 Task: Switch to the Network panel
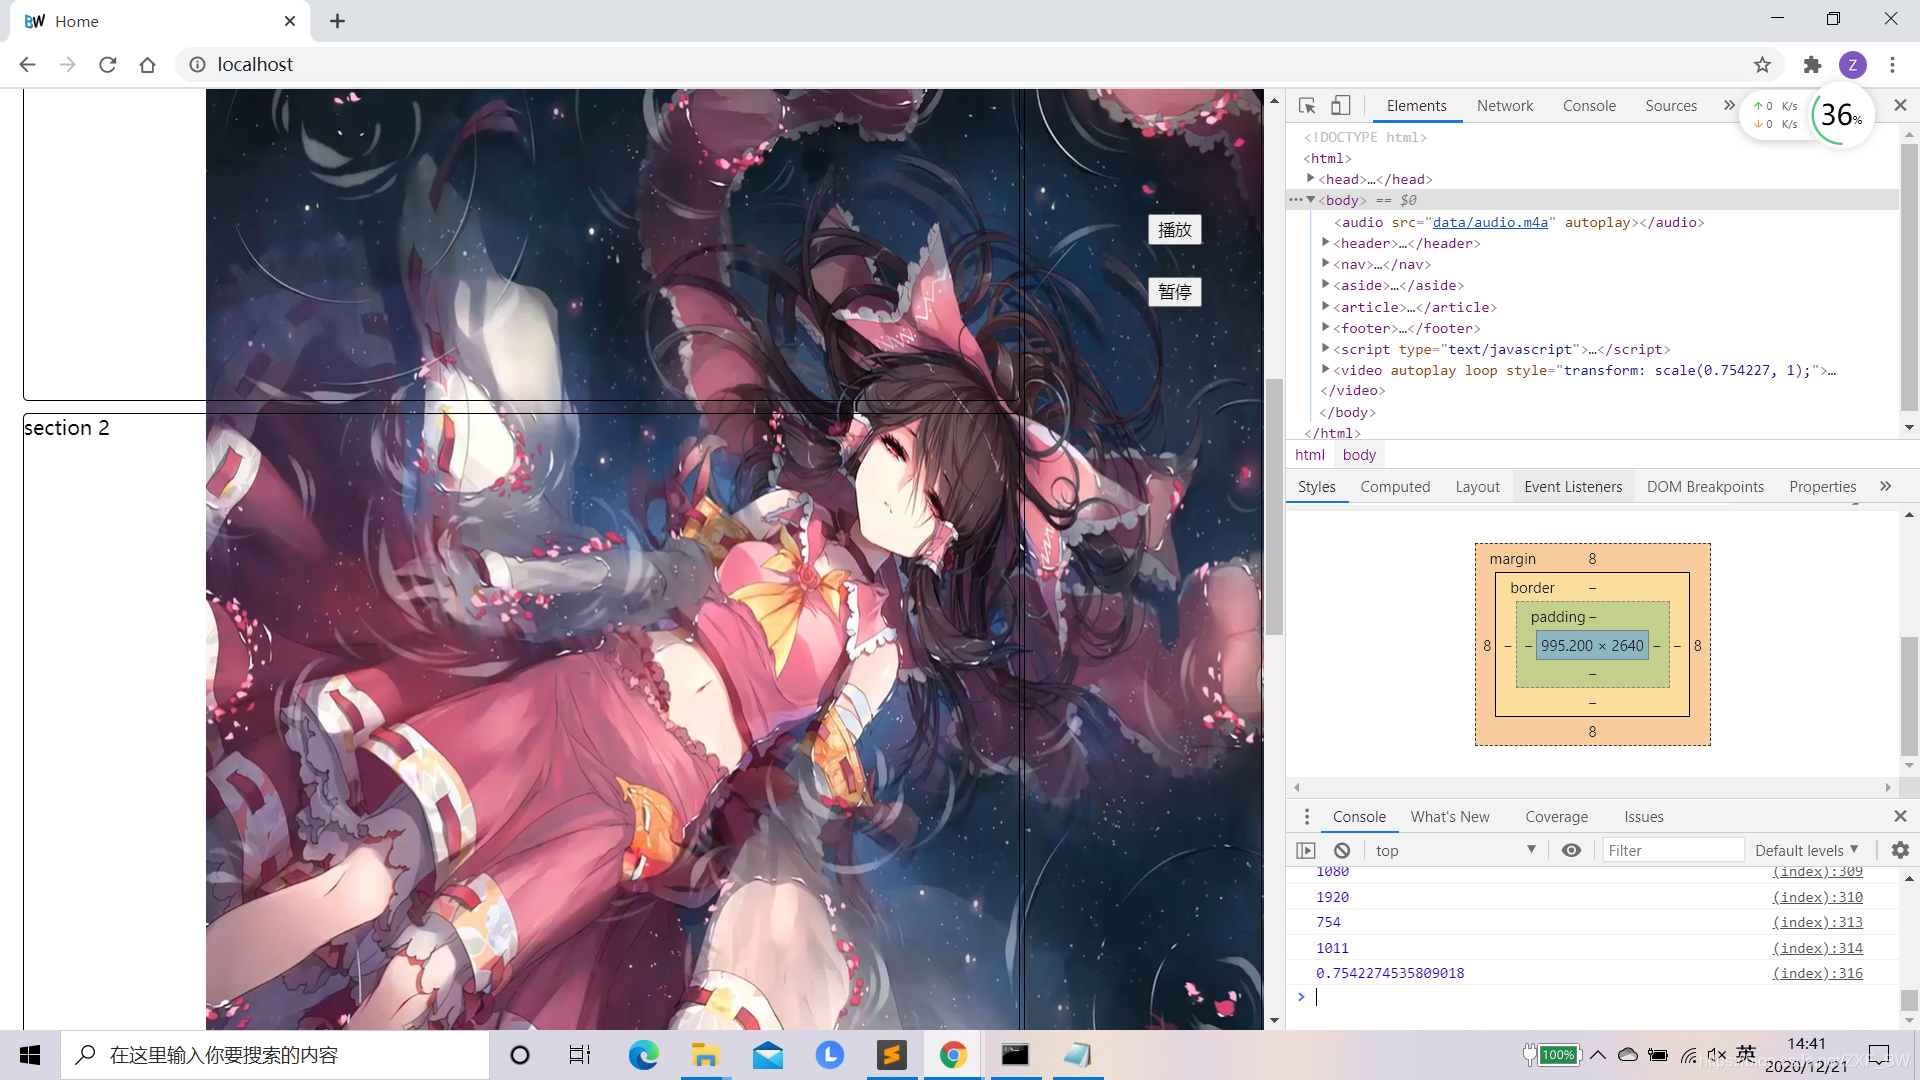pos(1504,106)
